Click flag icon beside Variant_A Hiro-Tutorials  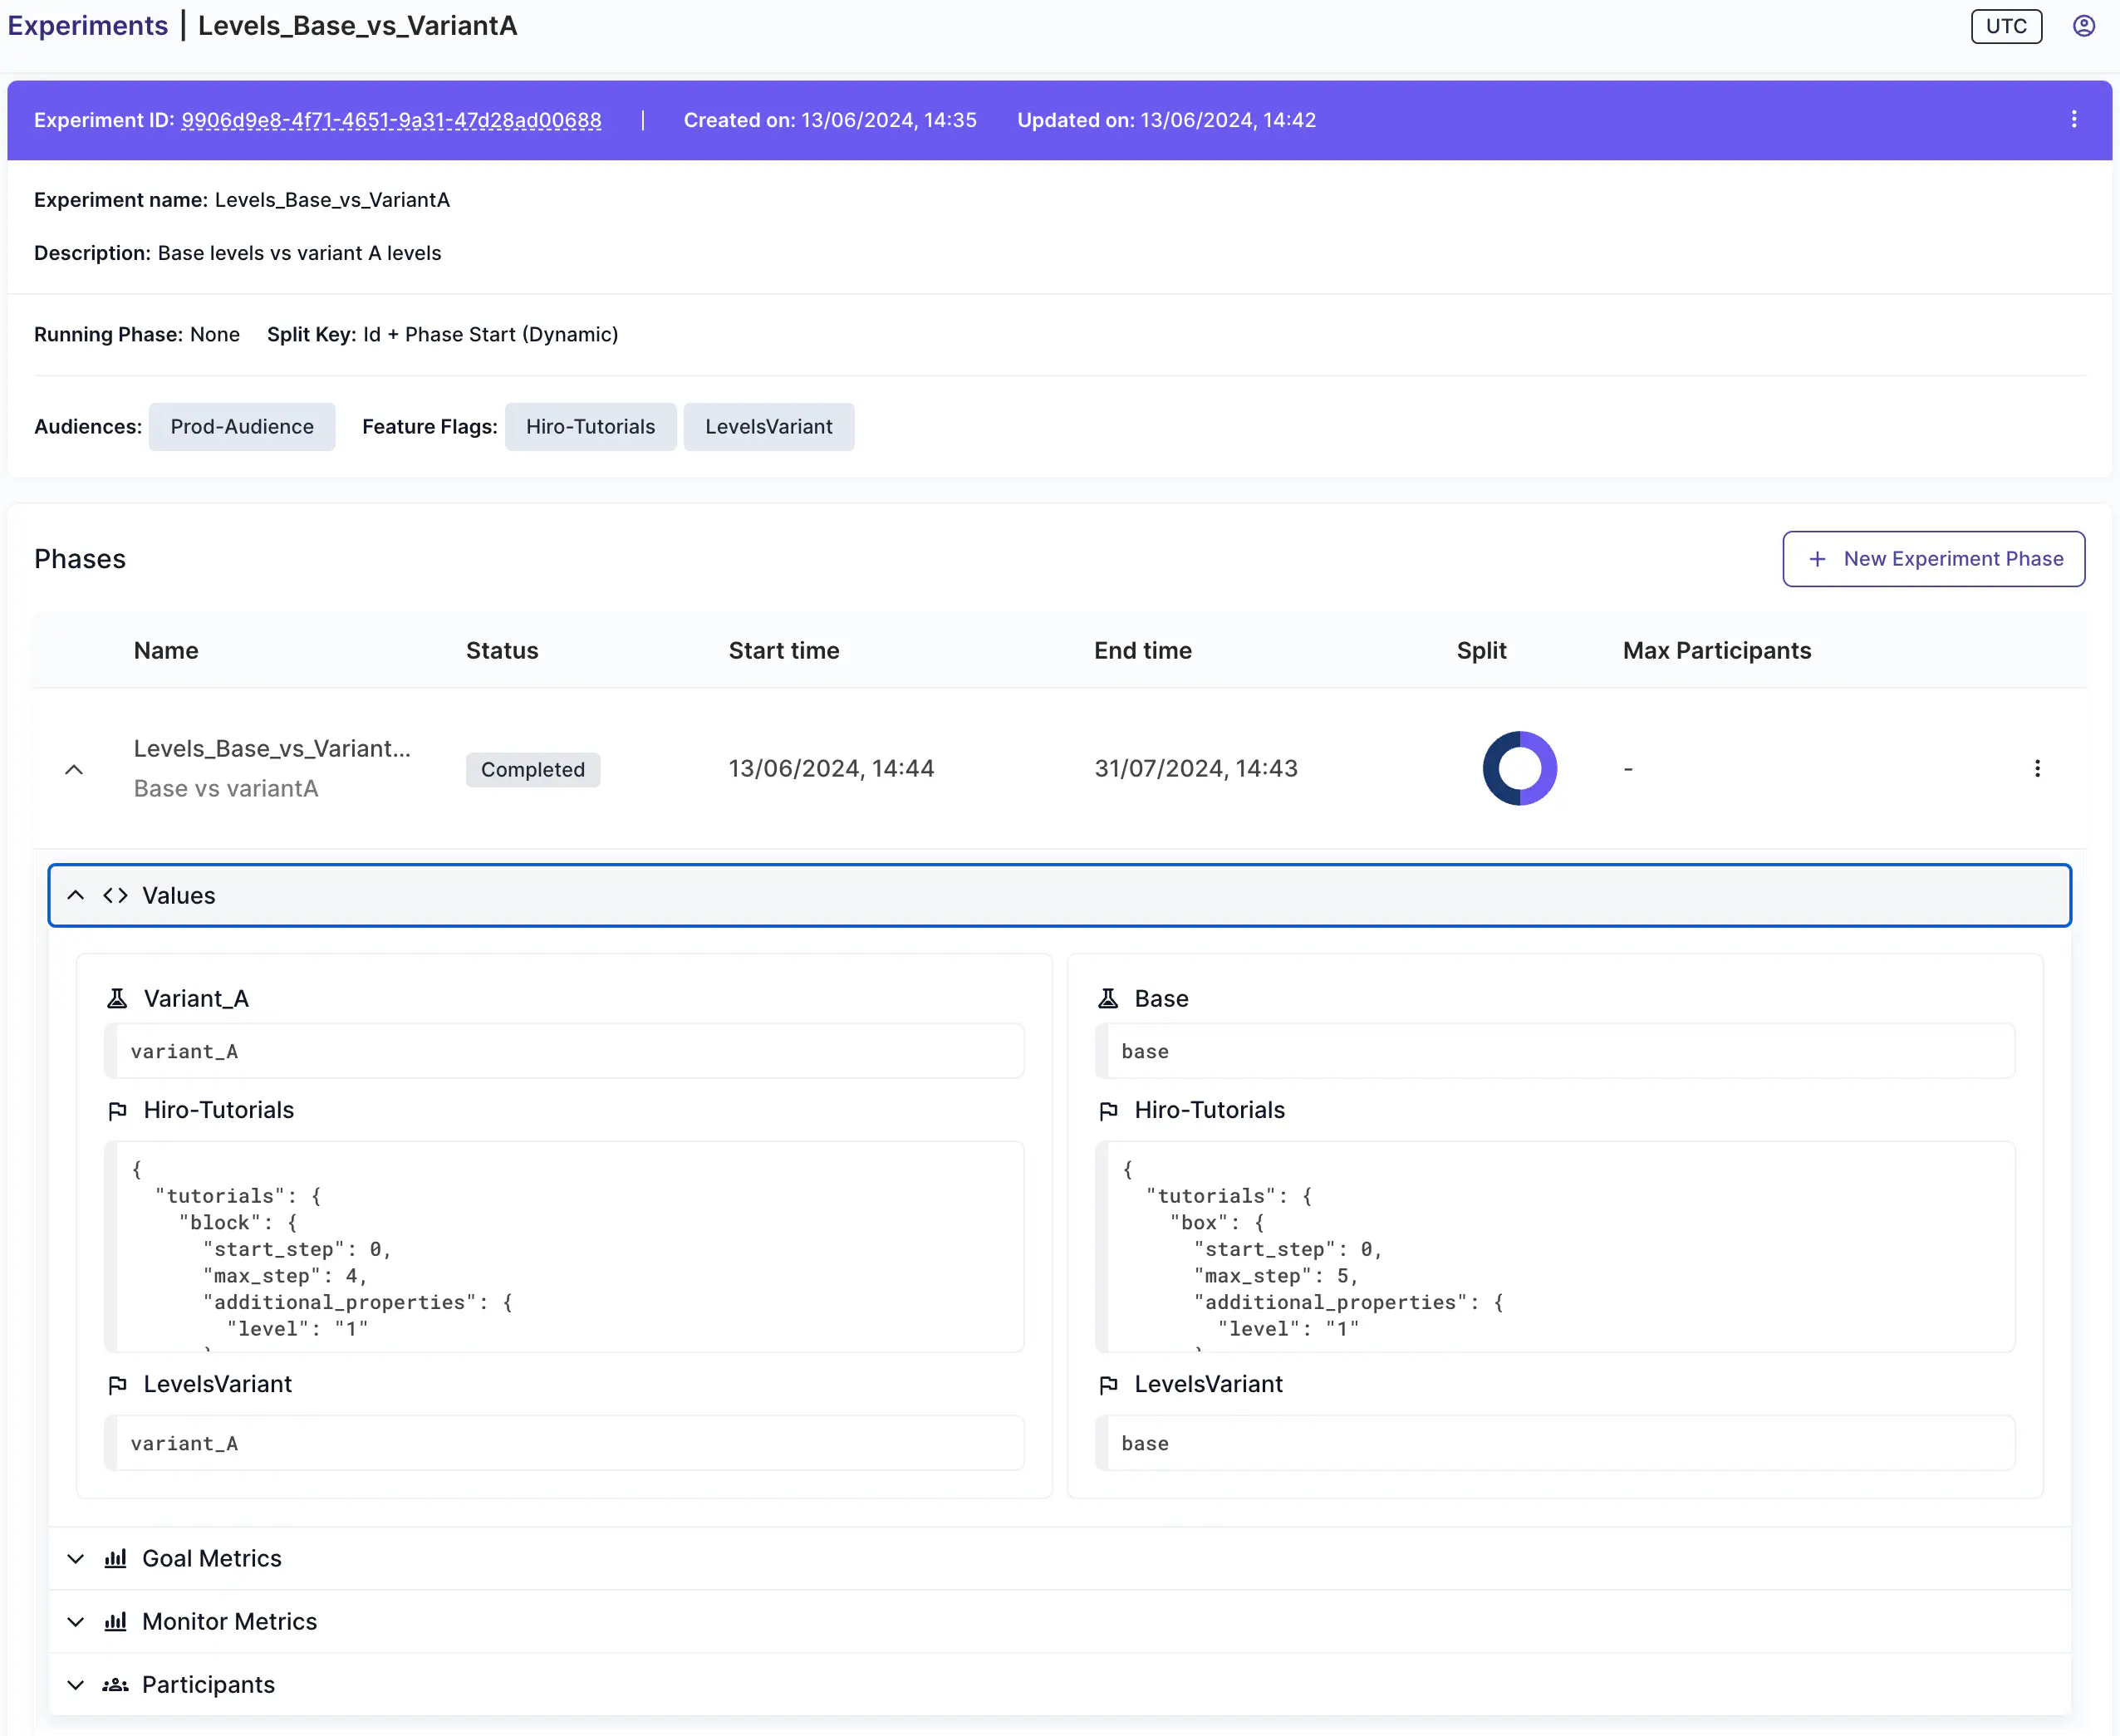(117, 1110)
